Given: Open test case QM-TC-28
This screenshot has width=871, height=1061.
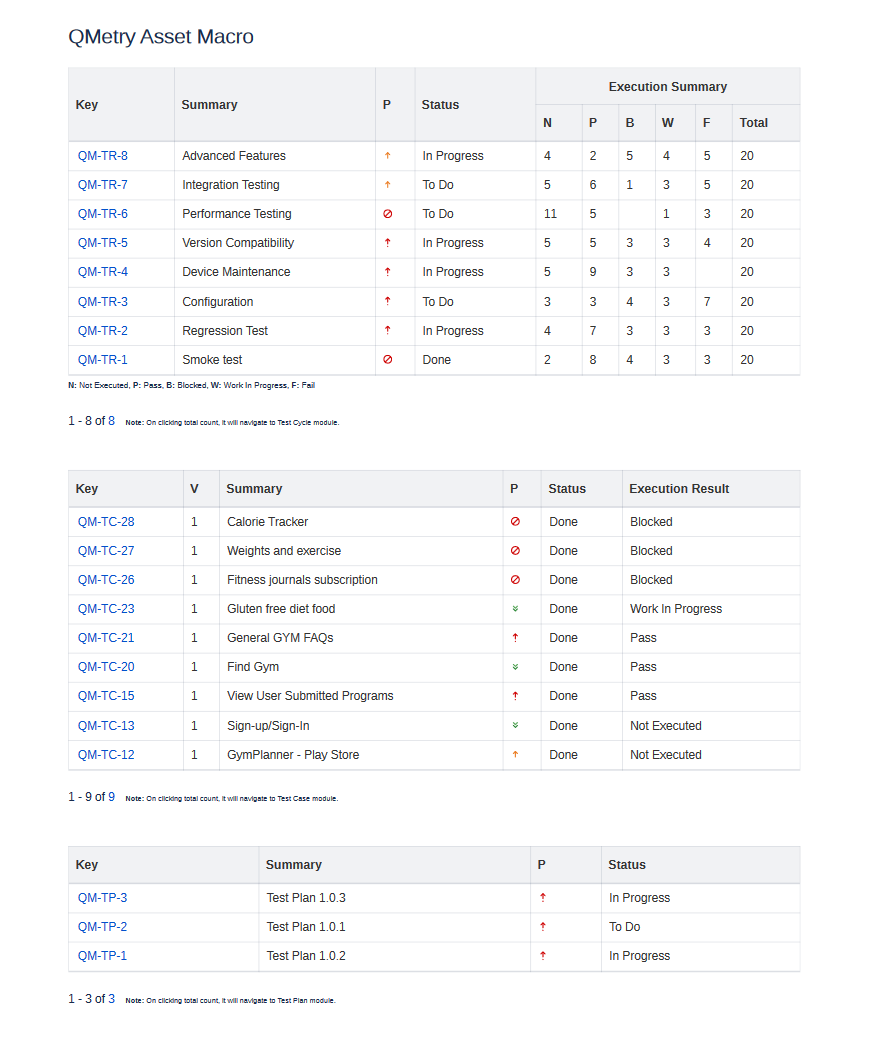Looking at the screenshot, I should pos(106,522).
